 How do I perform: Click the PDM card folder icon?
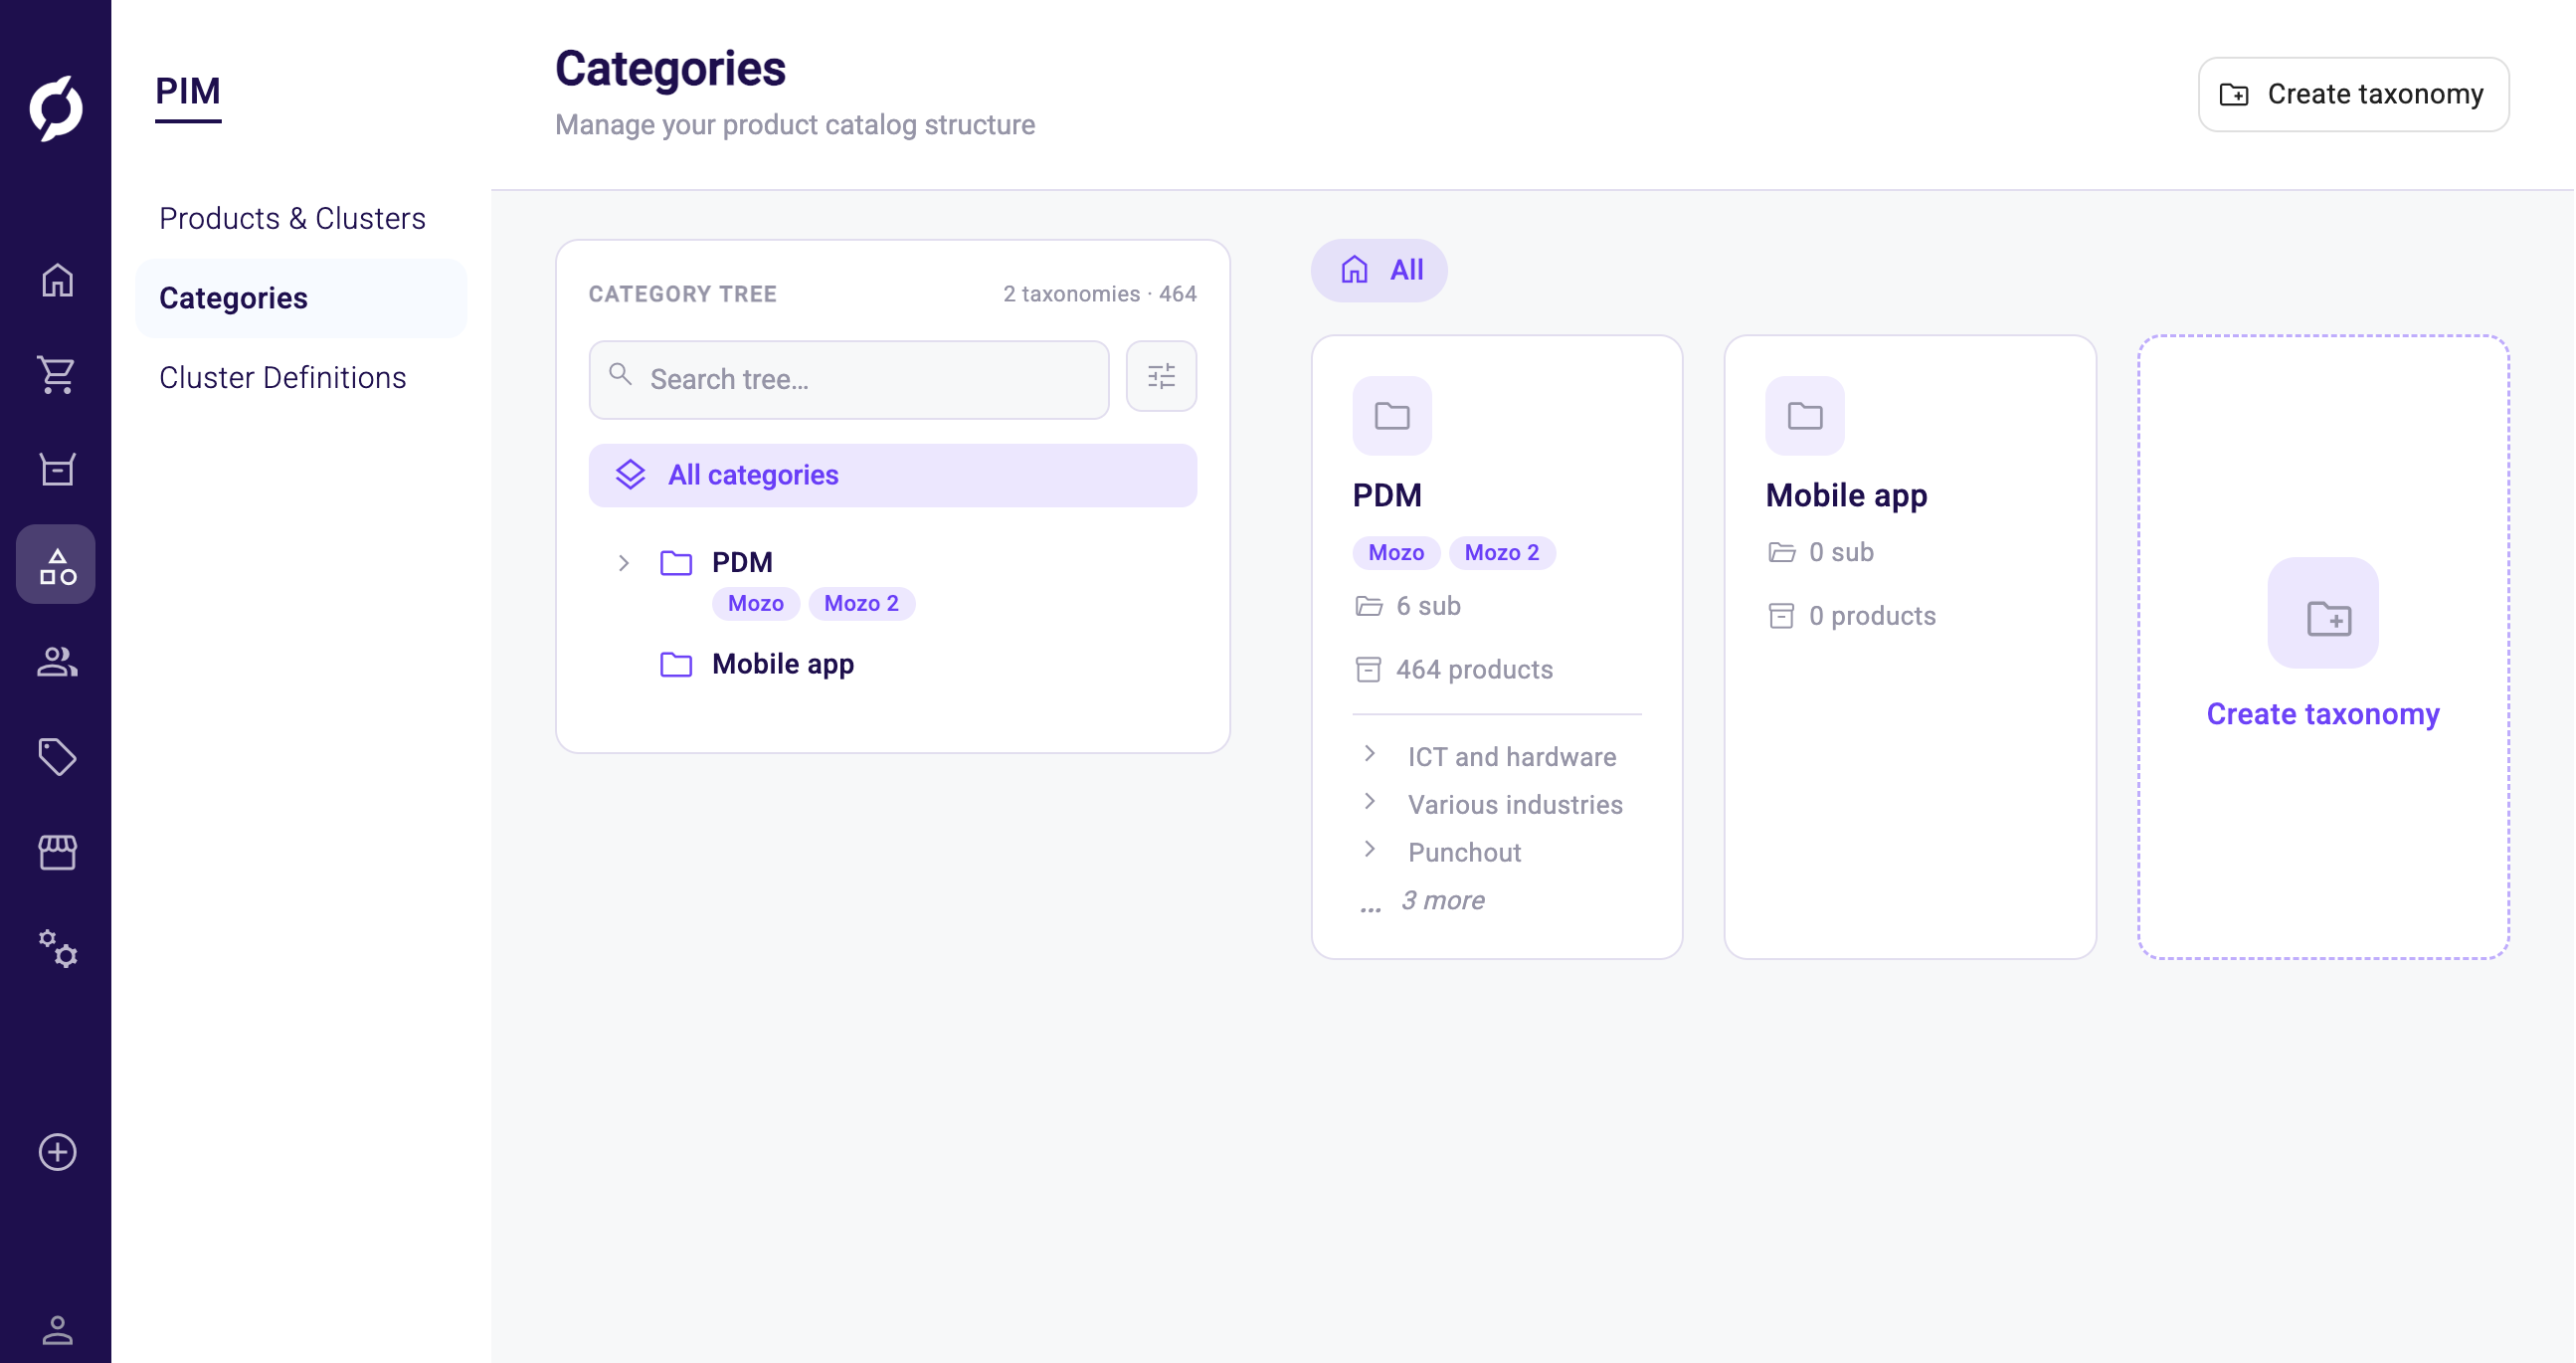pos(1392,416)
